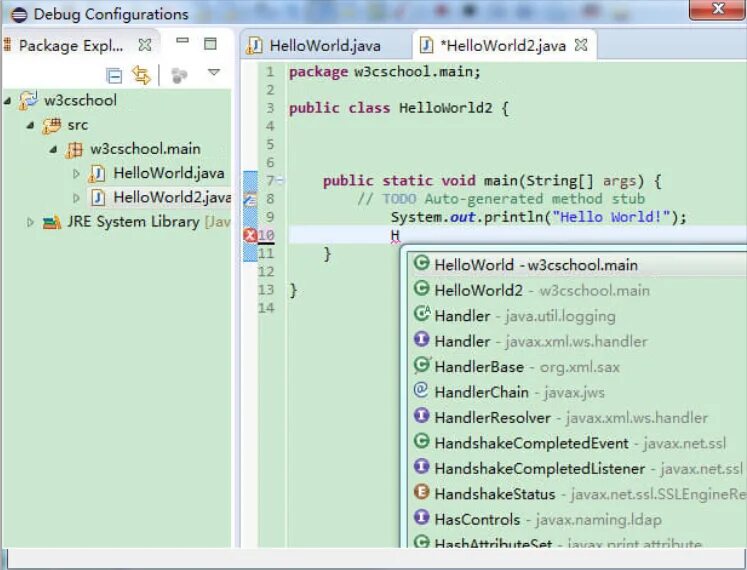Click the enum icon beside HandshakeStatus
Image resolution: width=747 pixels, height=570 pixels.
(x=421, y=491)
